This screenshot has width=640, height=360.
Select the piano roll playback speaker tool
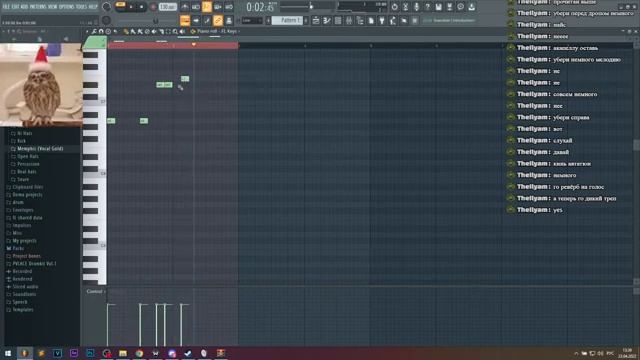(x=182, y=31)
